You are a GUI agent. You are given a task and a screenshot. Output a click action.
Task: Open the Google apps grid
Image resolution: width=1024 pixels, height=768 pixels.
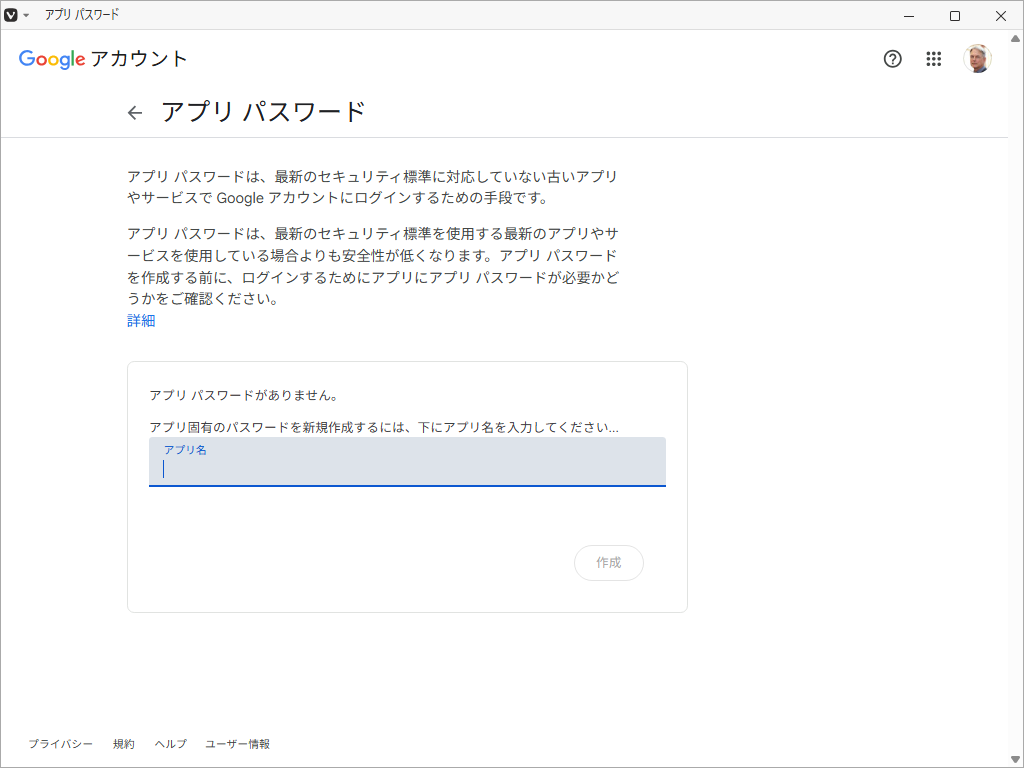tap(934, 59)
